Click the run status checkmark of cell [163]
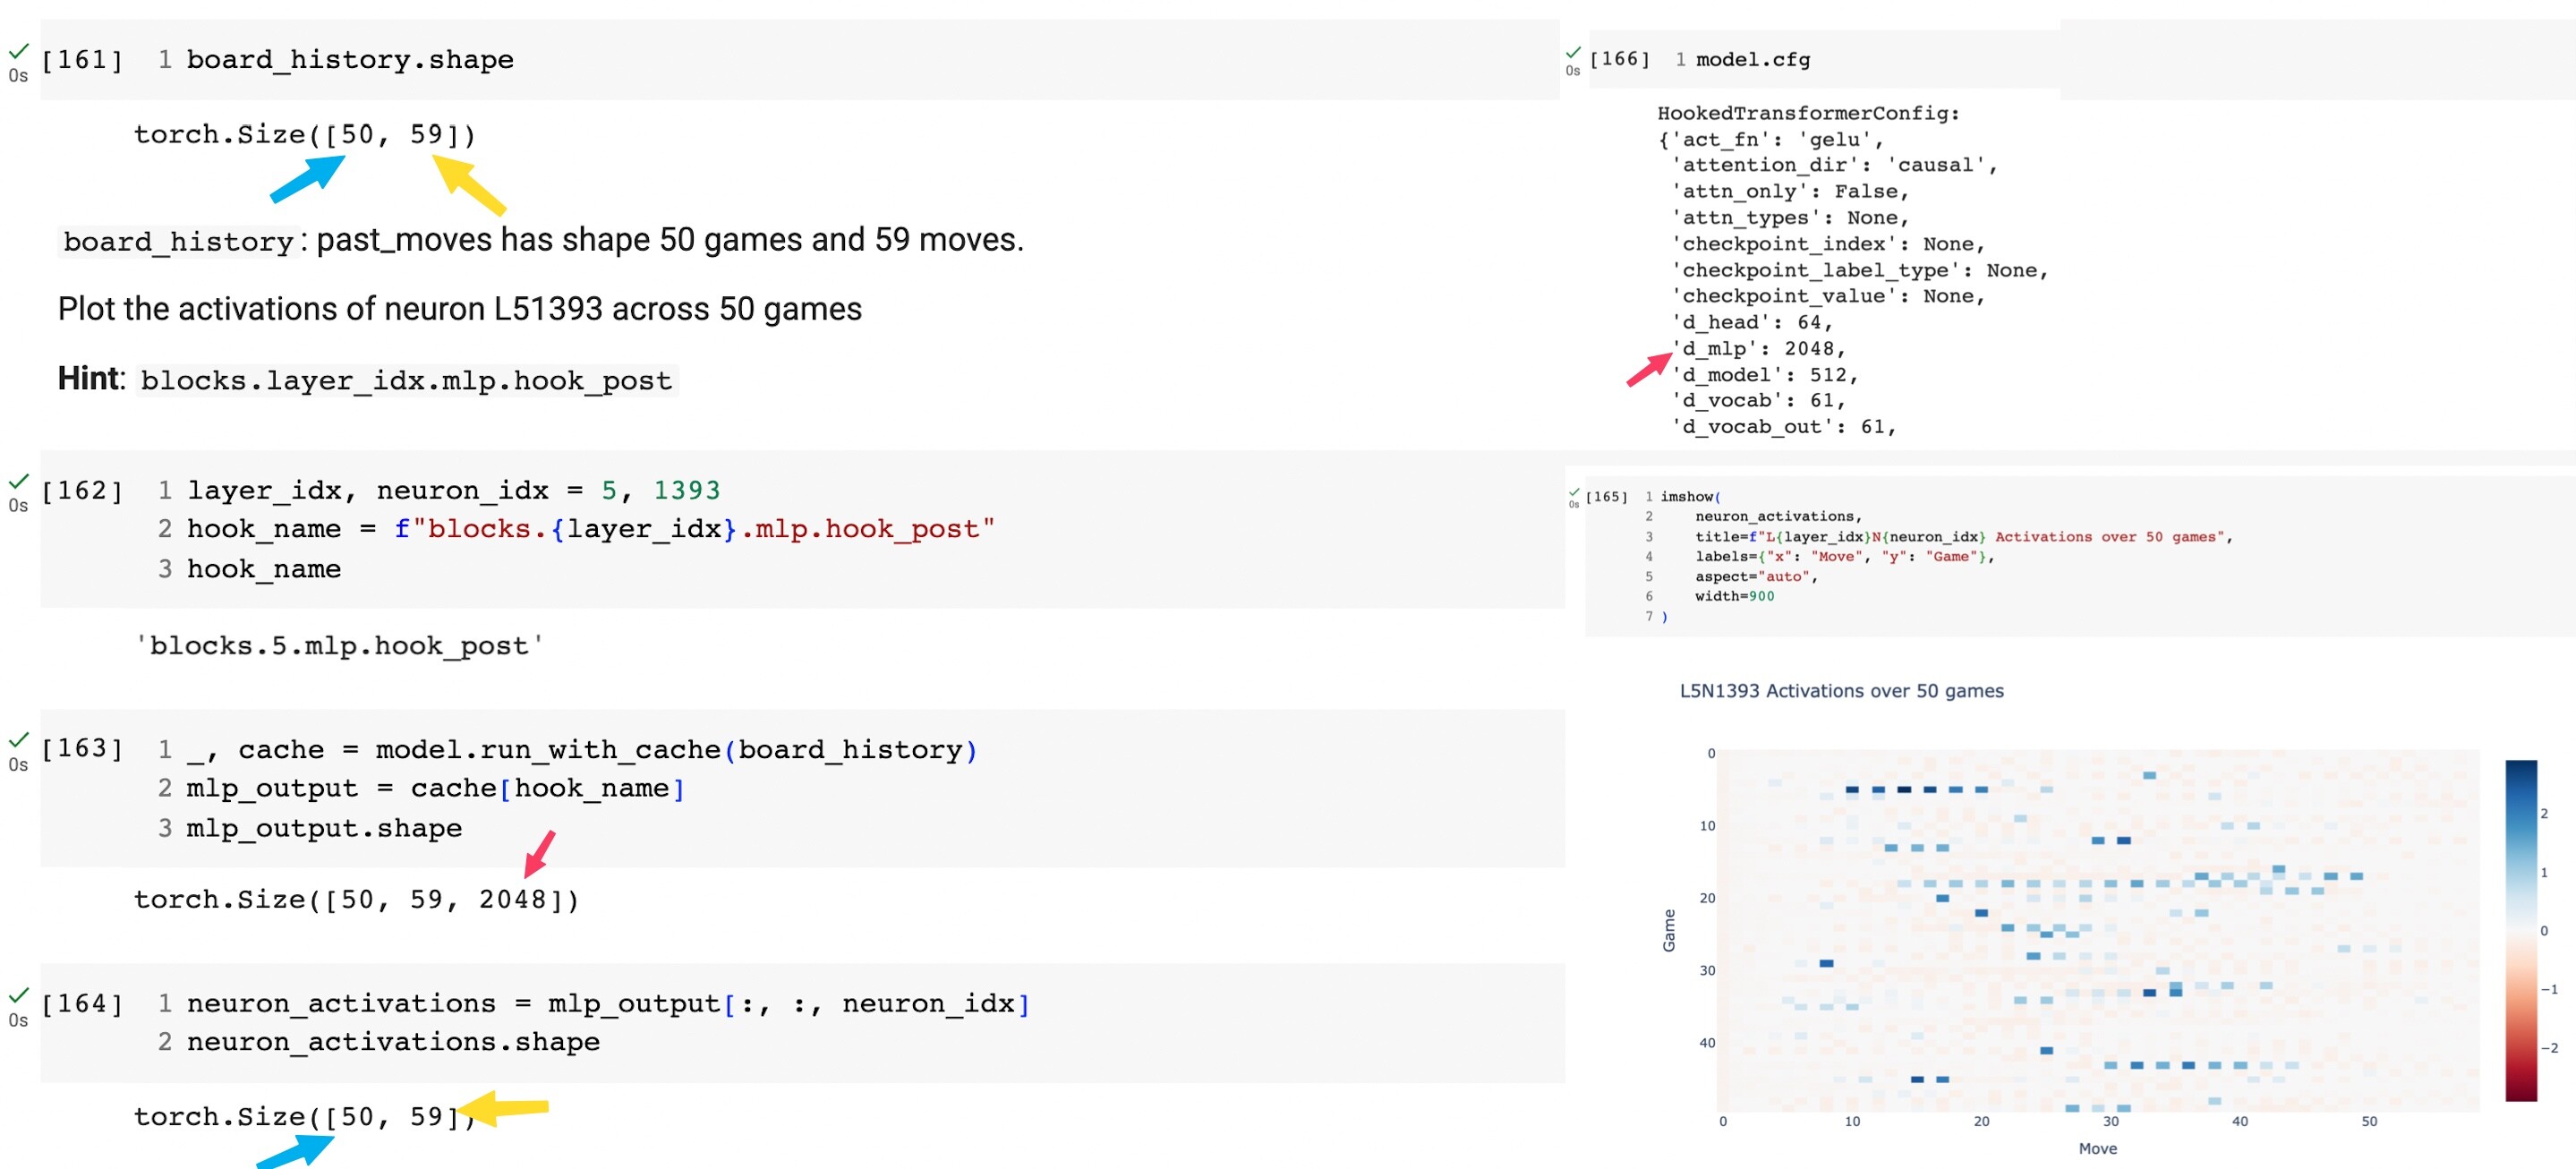 [18, 740]
